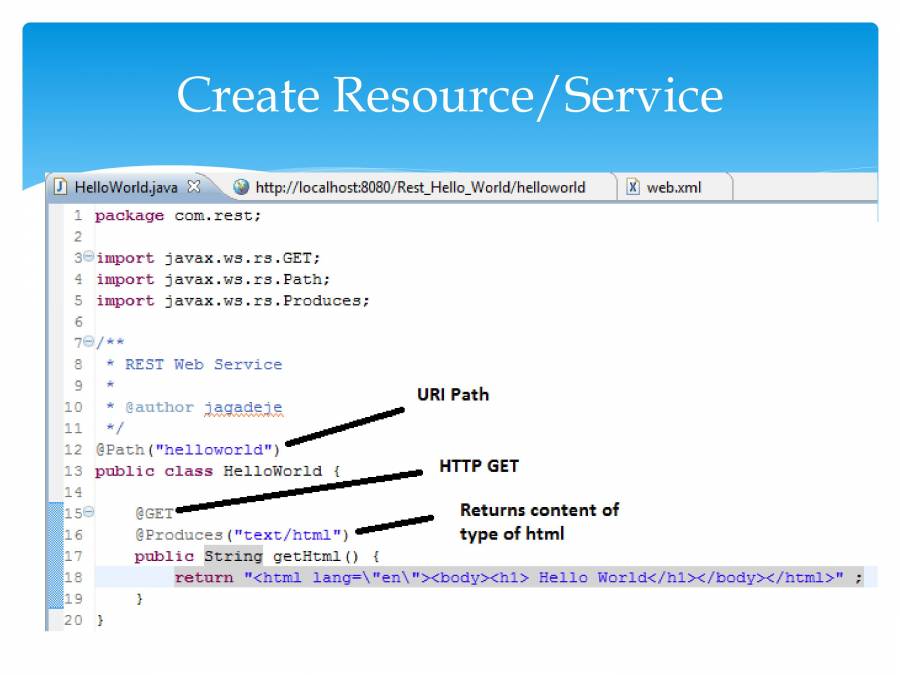Click the XML file icon on web.xml tab
The height and width of the screenshot is (675, 900).
(x=633, y=187)
